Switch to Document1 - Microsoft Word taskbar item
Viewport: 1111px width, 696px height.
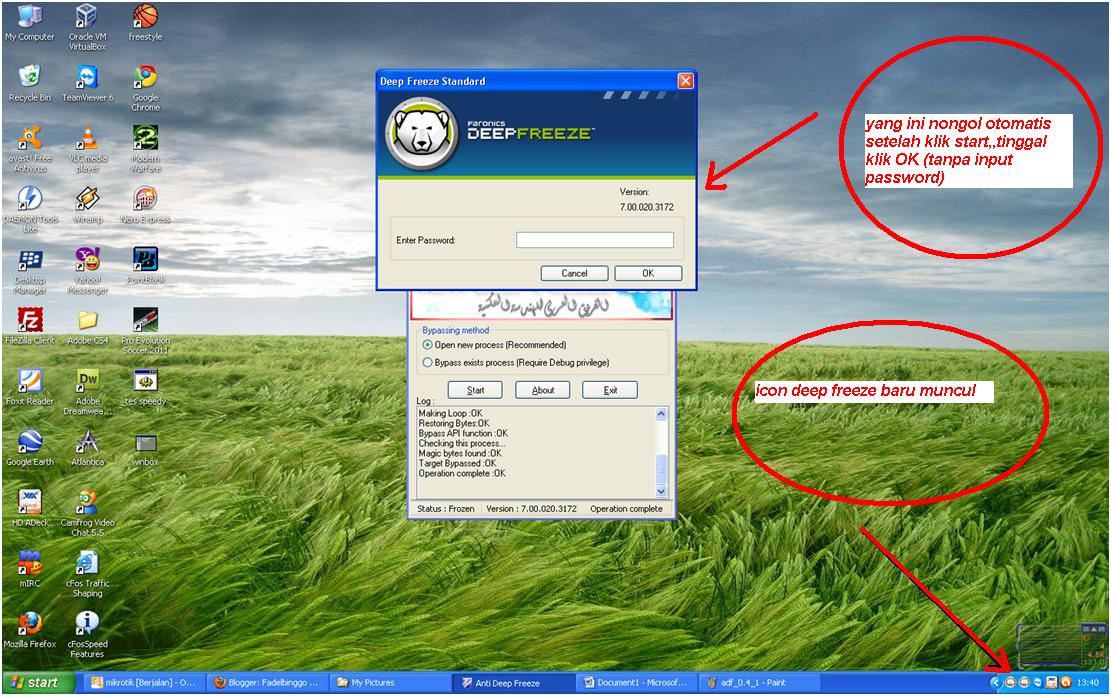[x=636, y=683]
